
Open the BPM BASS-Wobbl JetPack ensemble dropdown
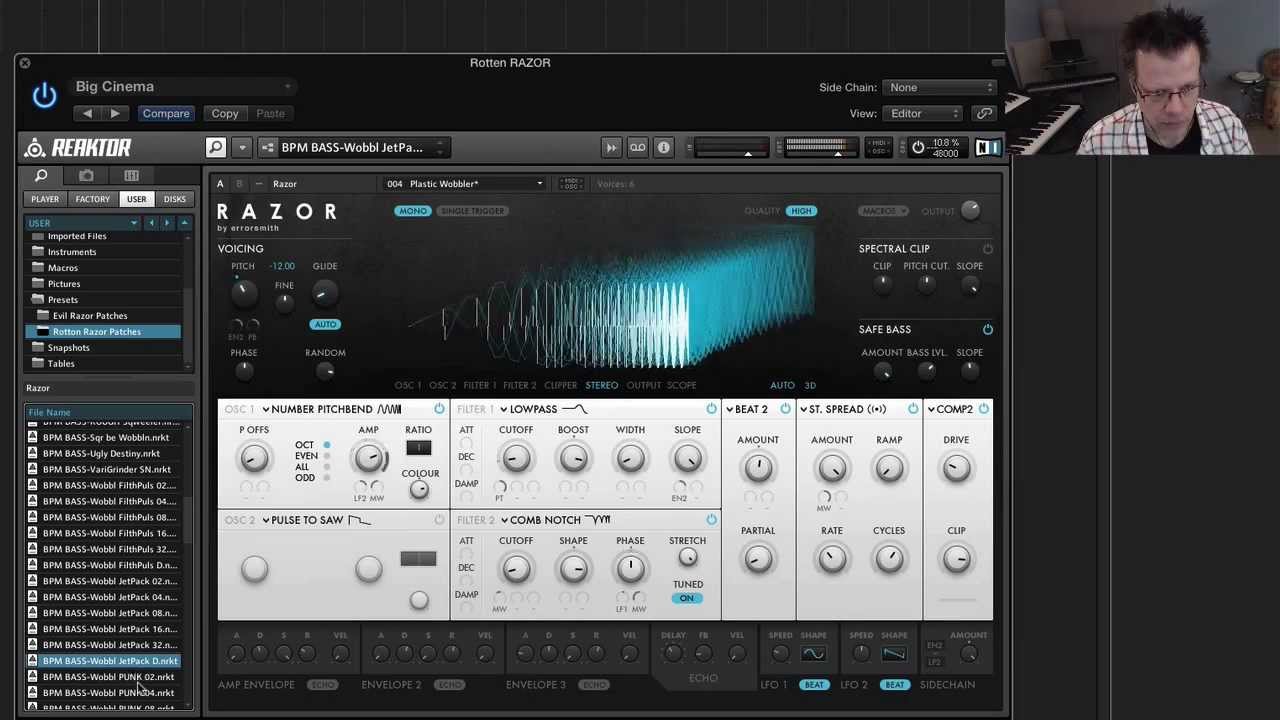pos(353,148)
